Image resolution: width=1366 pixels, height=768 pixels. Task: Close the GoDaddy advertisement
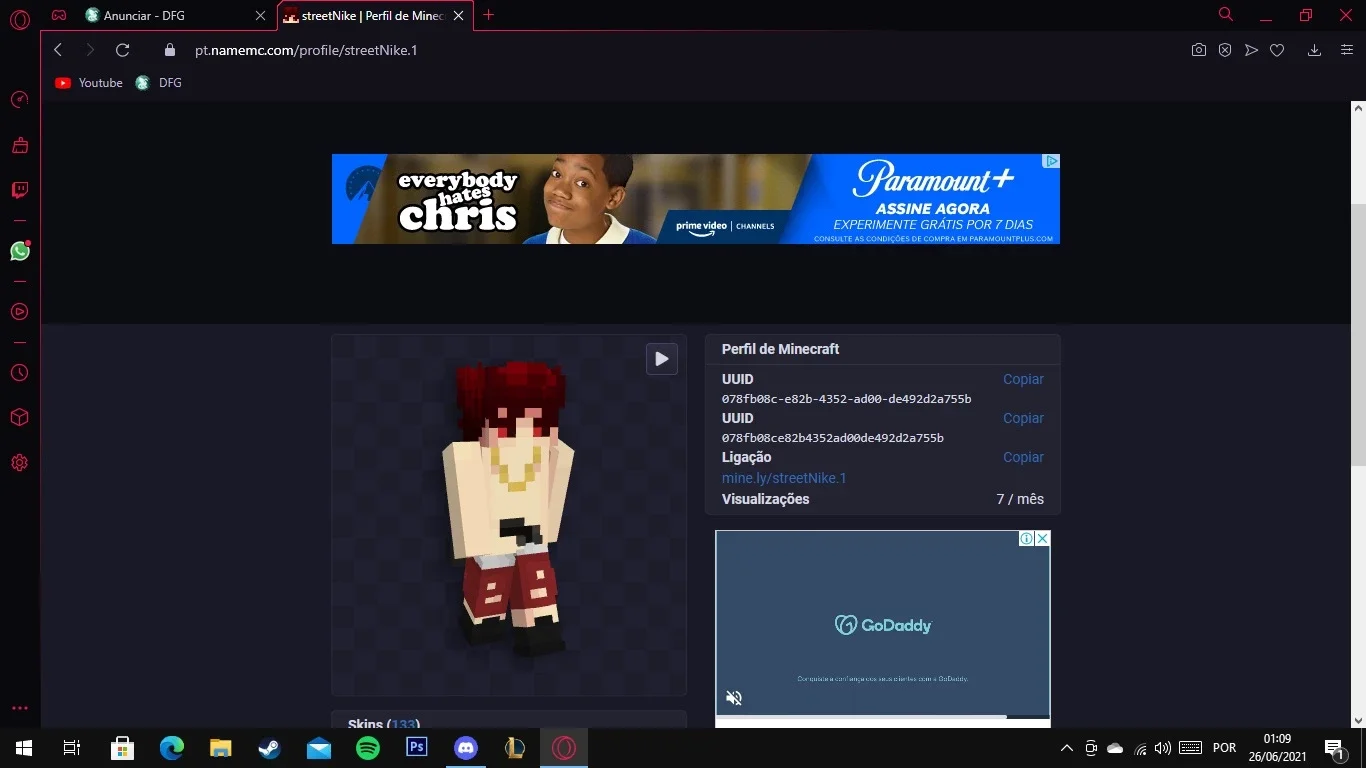click(x=1042, y=539)
